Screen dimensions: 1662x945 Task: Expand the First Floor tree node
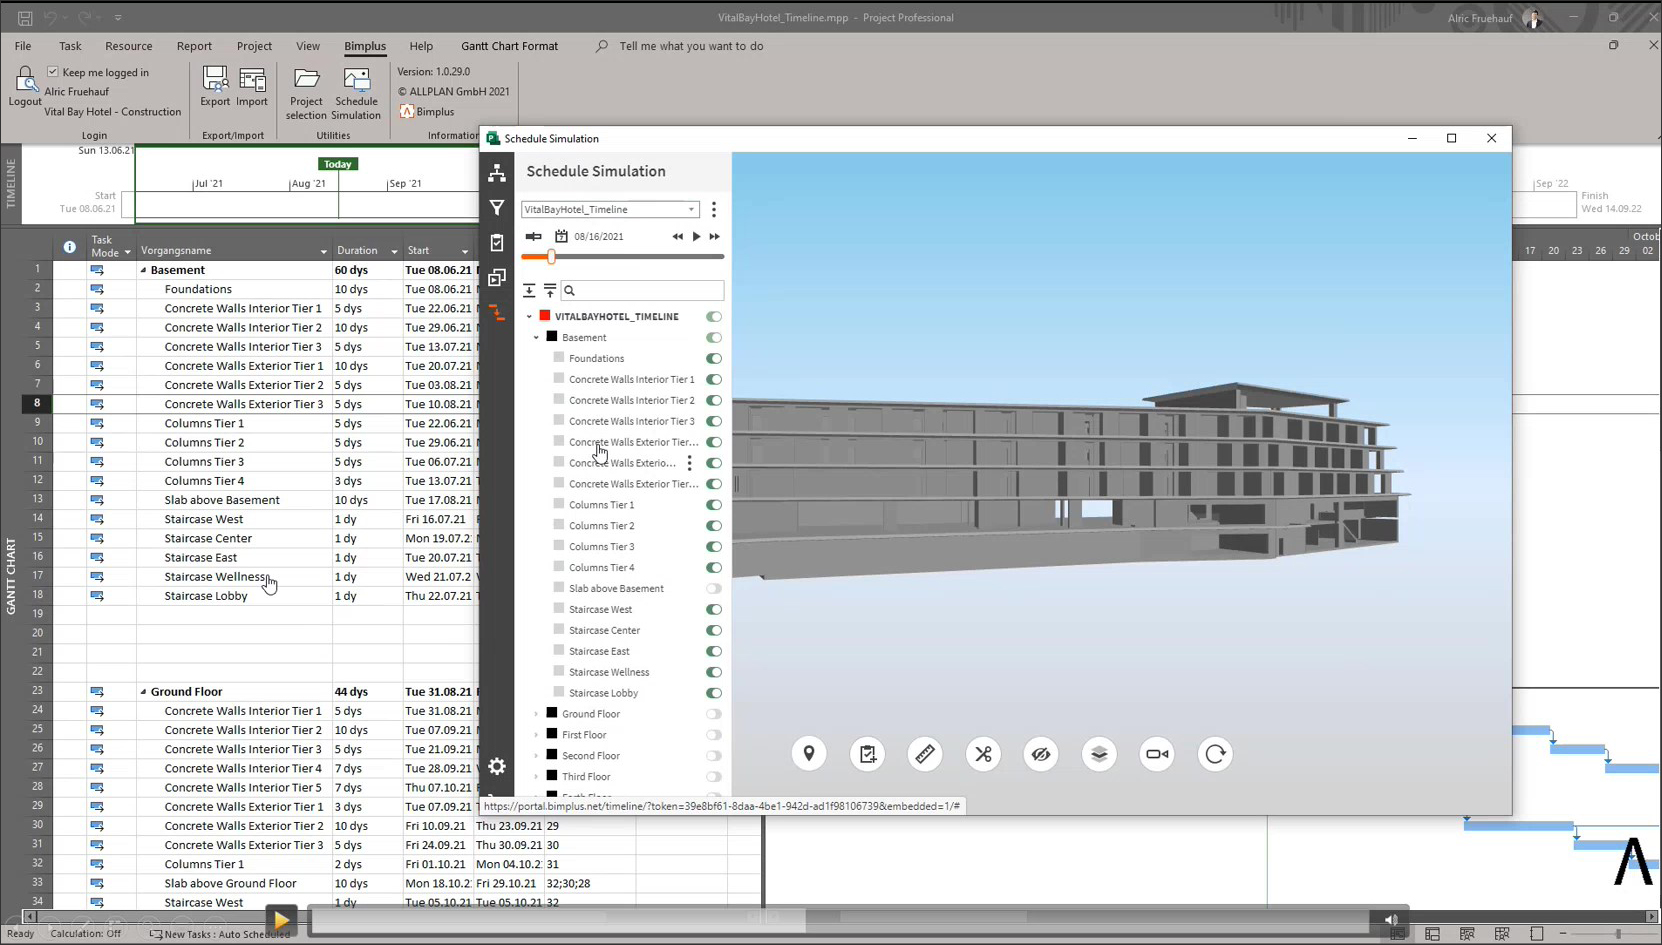pyautogui.click(x=536, y=735)
